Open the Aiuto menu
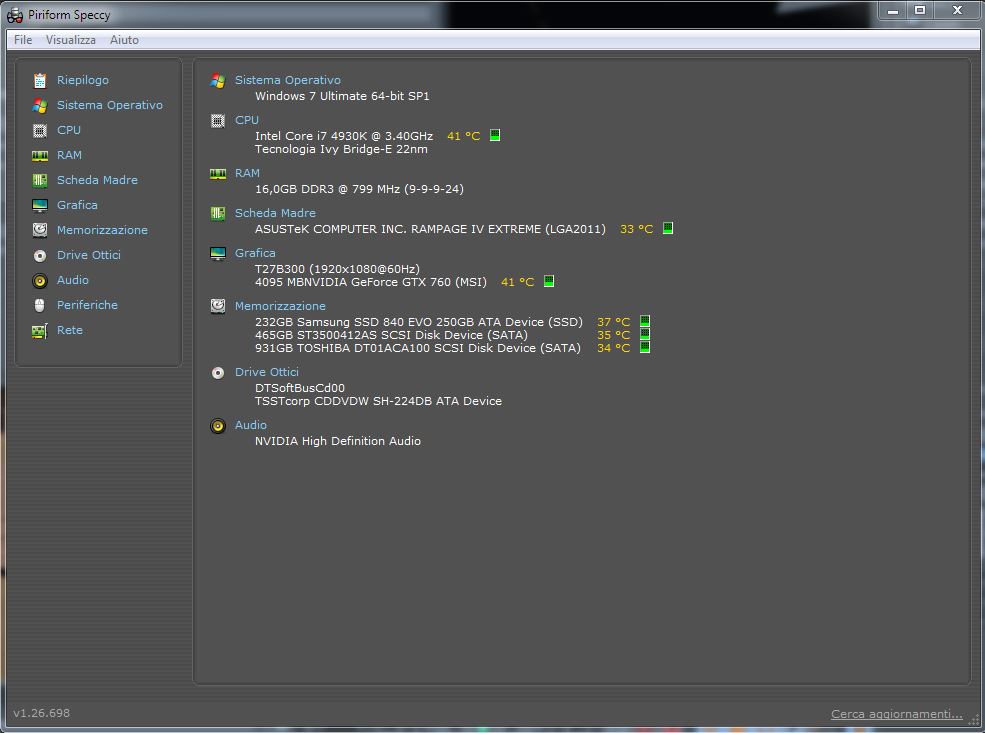 click(x=124, y=40)
